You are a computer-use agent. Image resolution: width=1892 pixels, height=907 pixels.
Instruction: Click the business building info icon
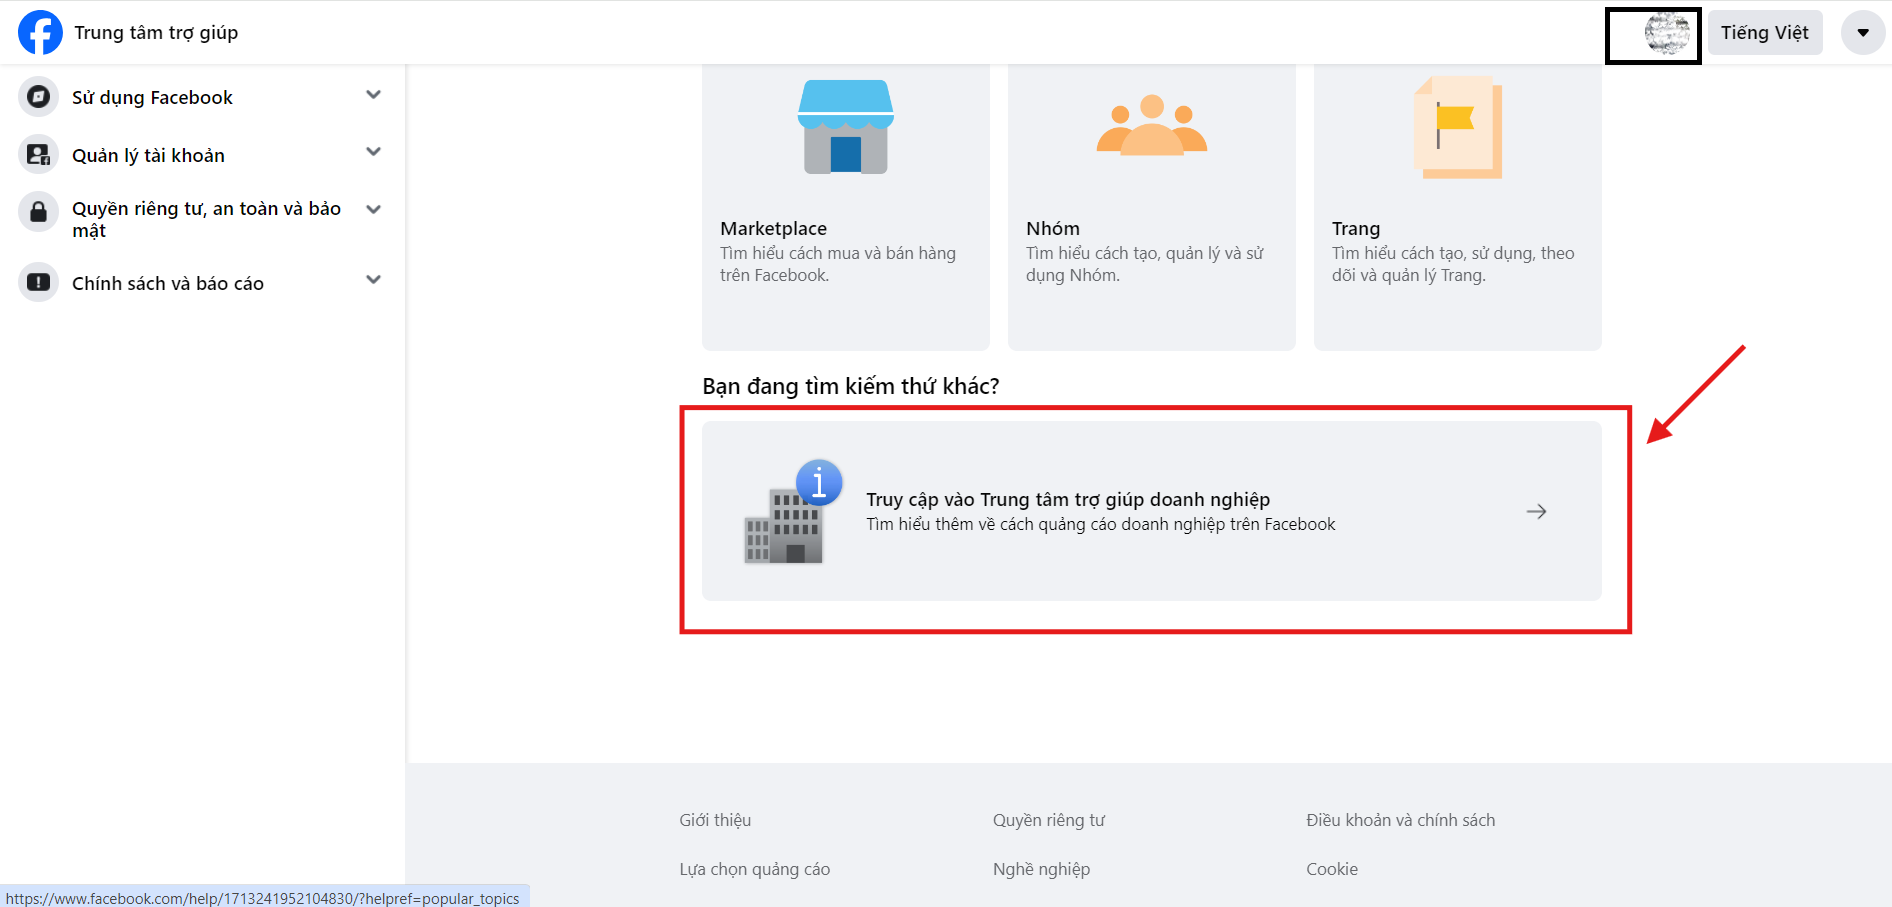coord(793,512)
